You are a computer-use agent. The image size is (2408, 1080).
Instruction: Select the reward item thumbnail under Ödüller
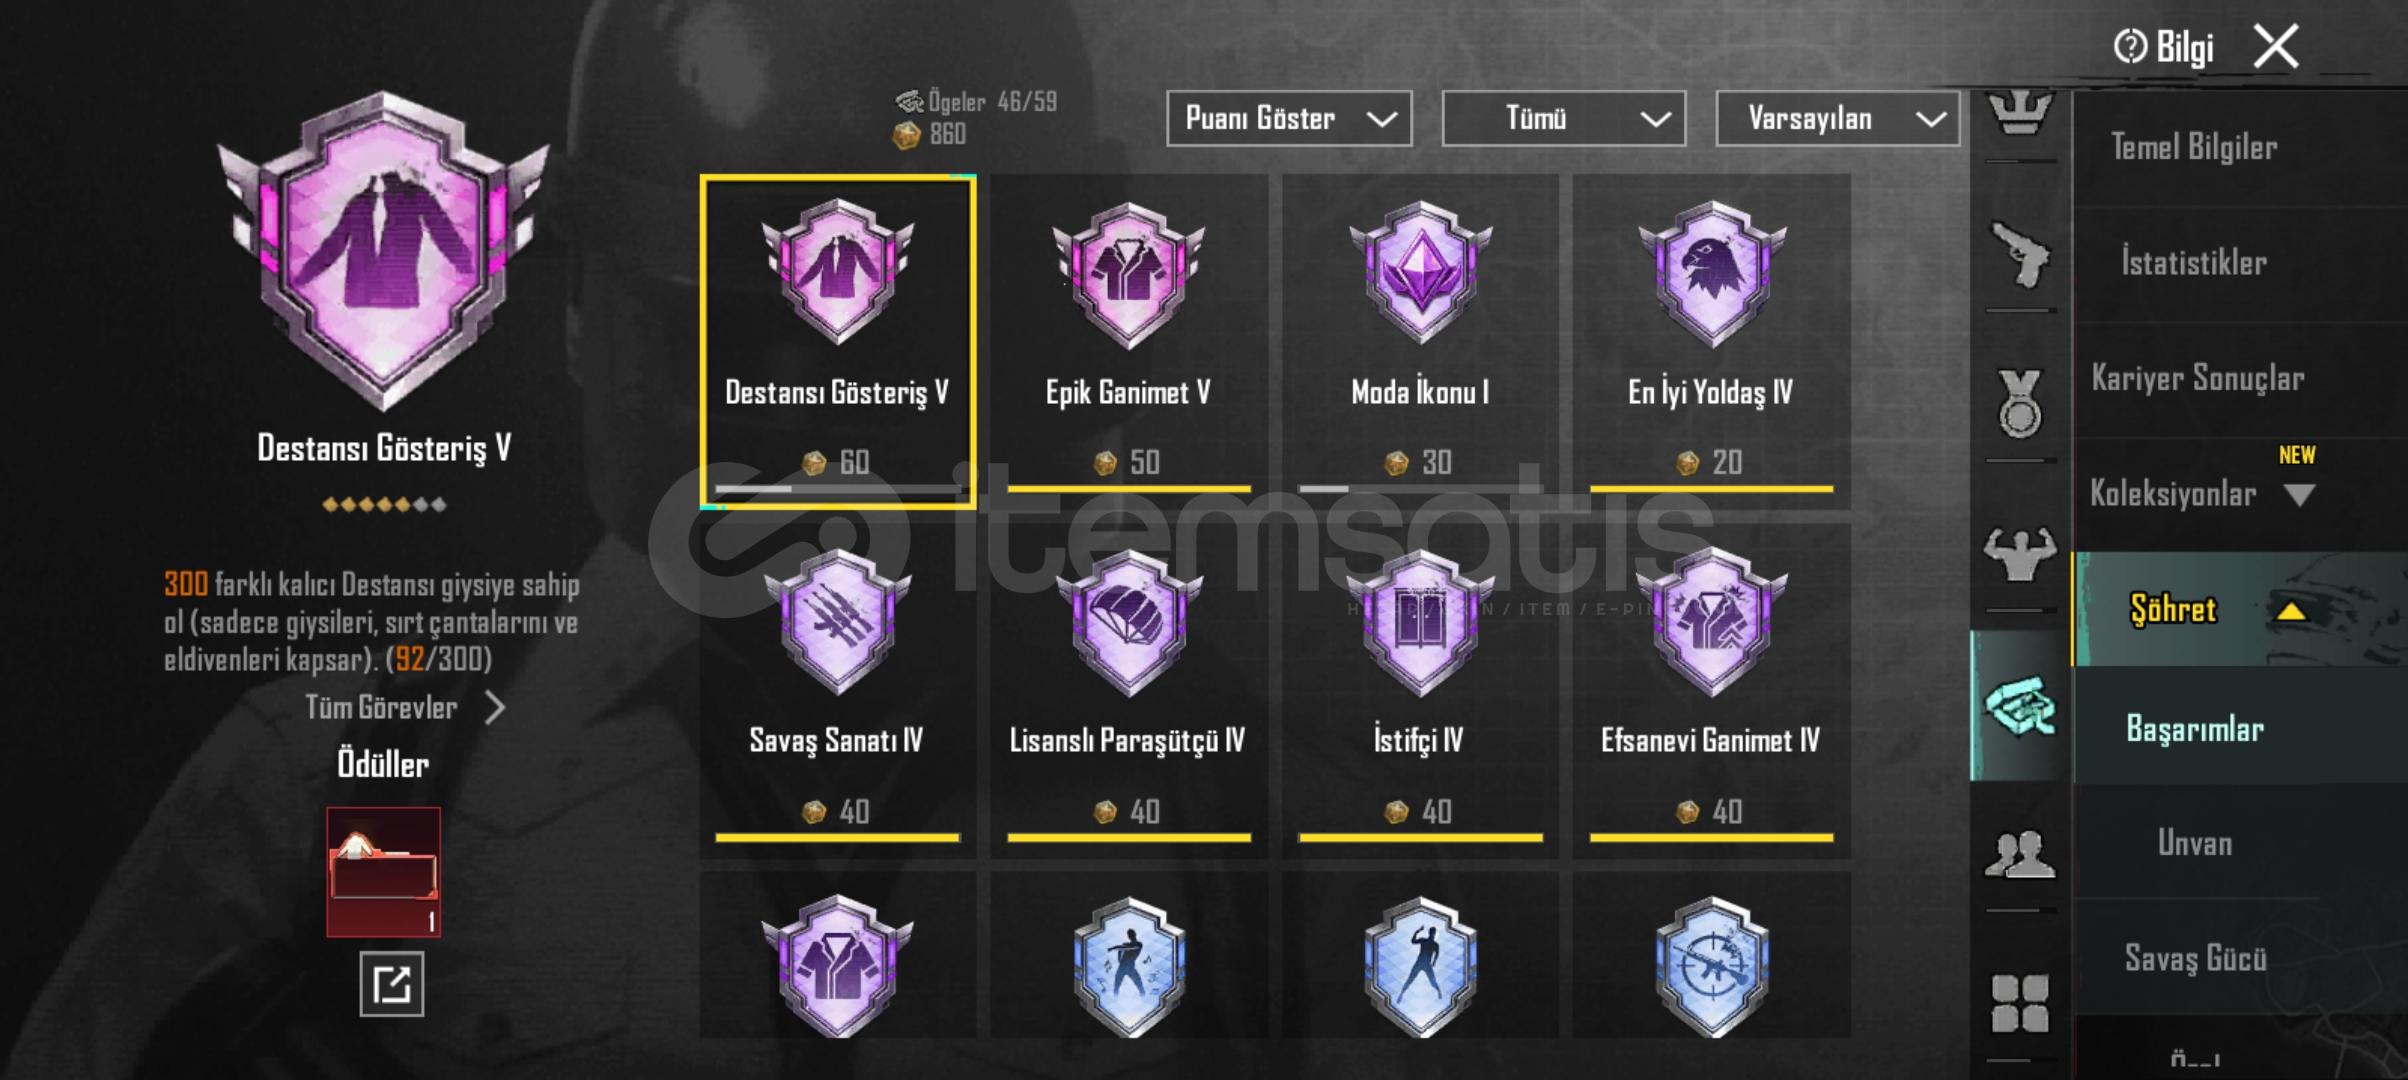(383, 872)
